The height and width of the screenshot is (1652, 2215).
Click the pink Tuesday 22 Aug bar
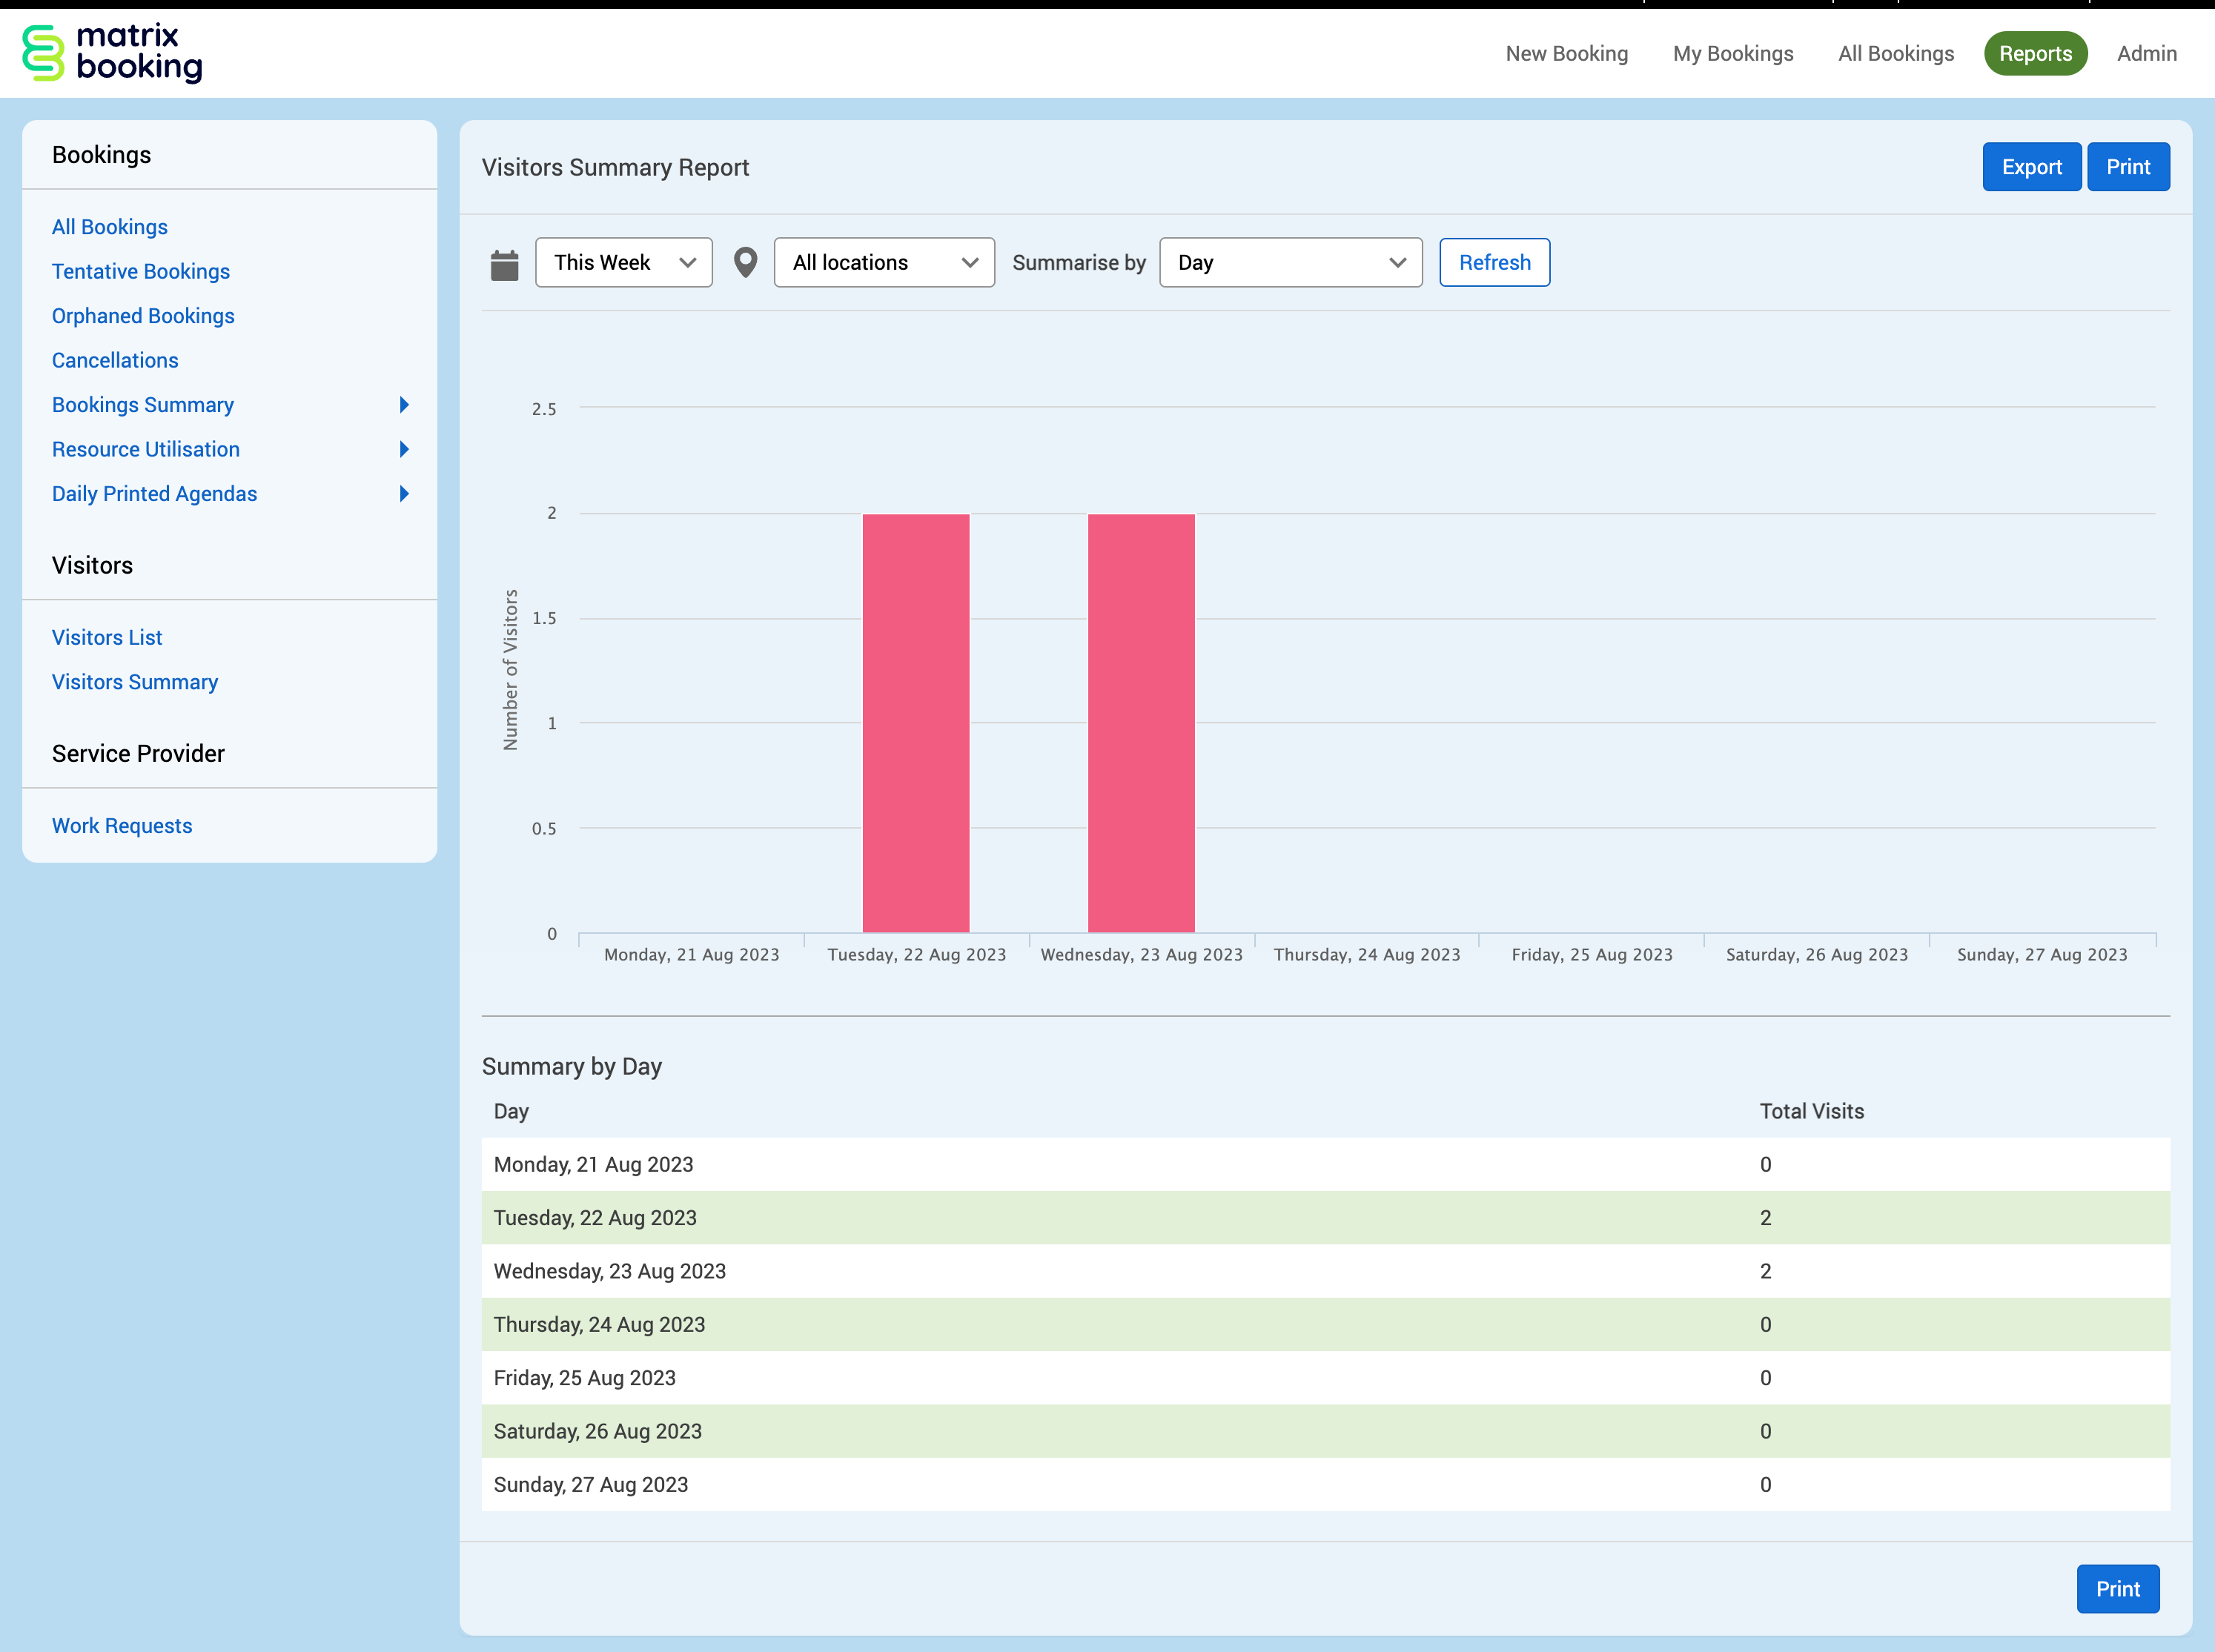[916, 723]
